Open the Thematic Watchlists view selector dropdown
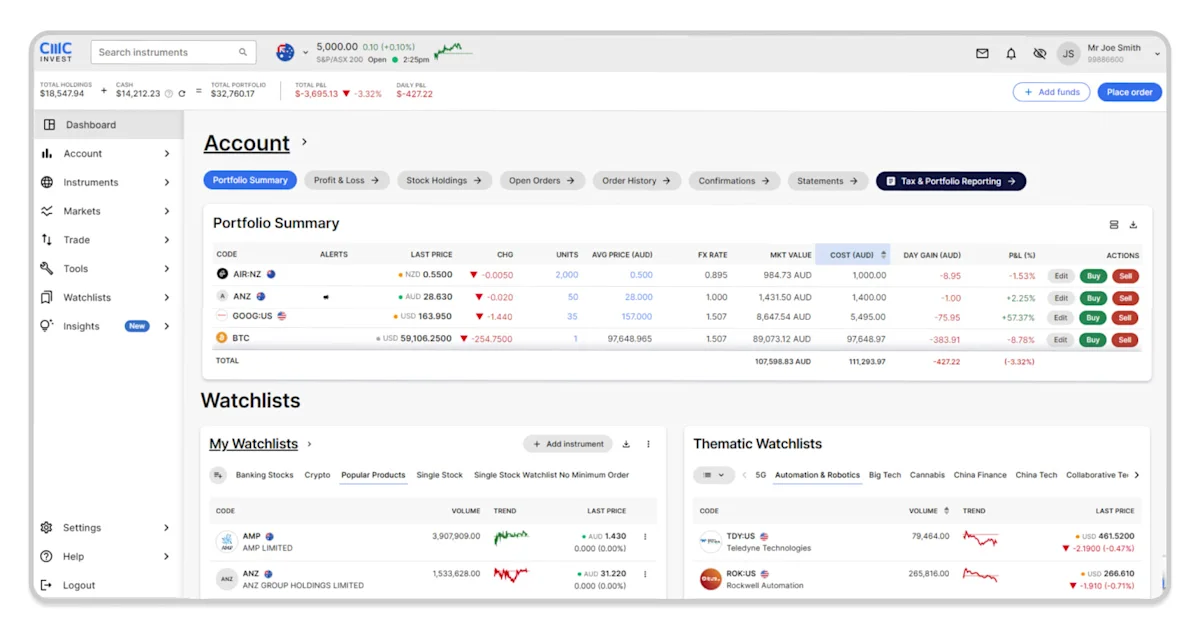Screen dimensions: 1200x634 [x=713, y=475]
